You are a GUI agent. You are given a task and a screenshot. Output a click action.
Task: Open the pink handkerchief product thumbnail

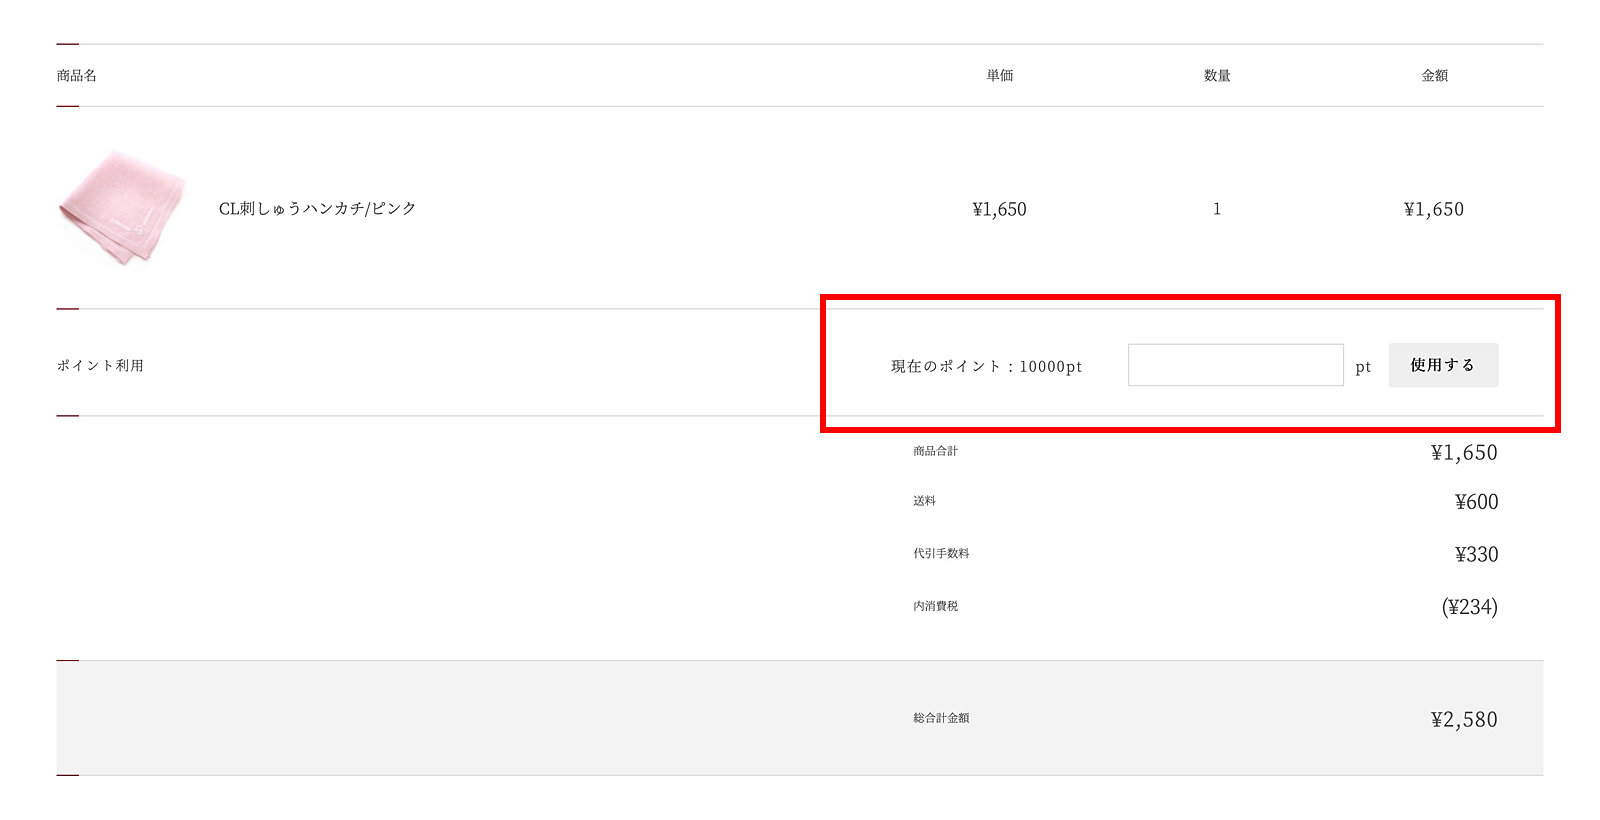122,208
